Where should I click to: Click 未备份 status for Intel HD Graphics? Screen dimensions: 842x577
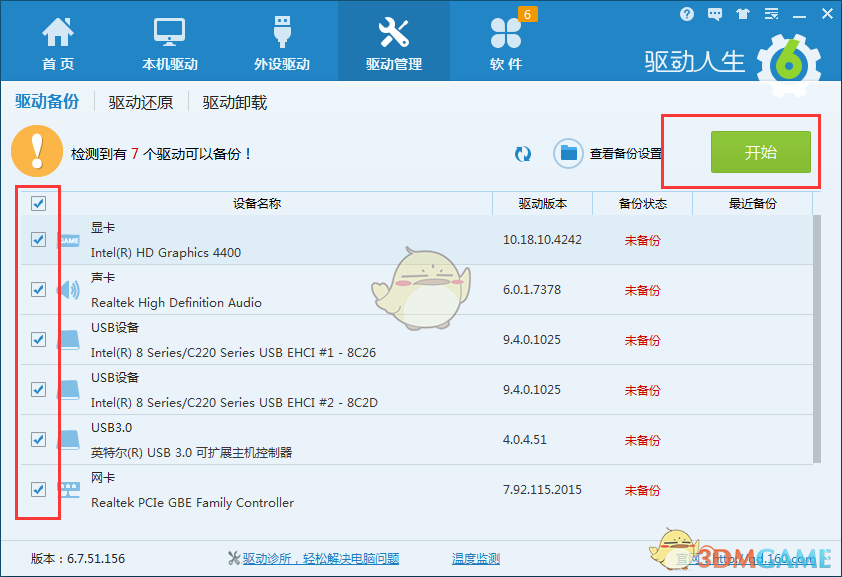(x=642, y=240)
